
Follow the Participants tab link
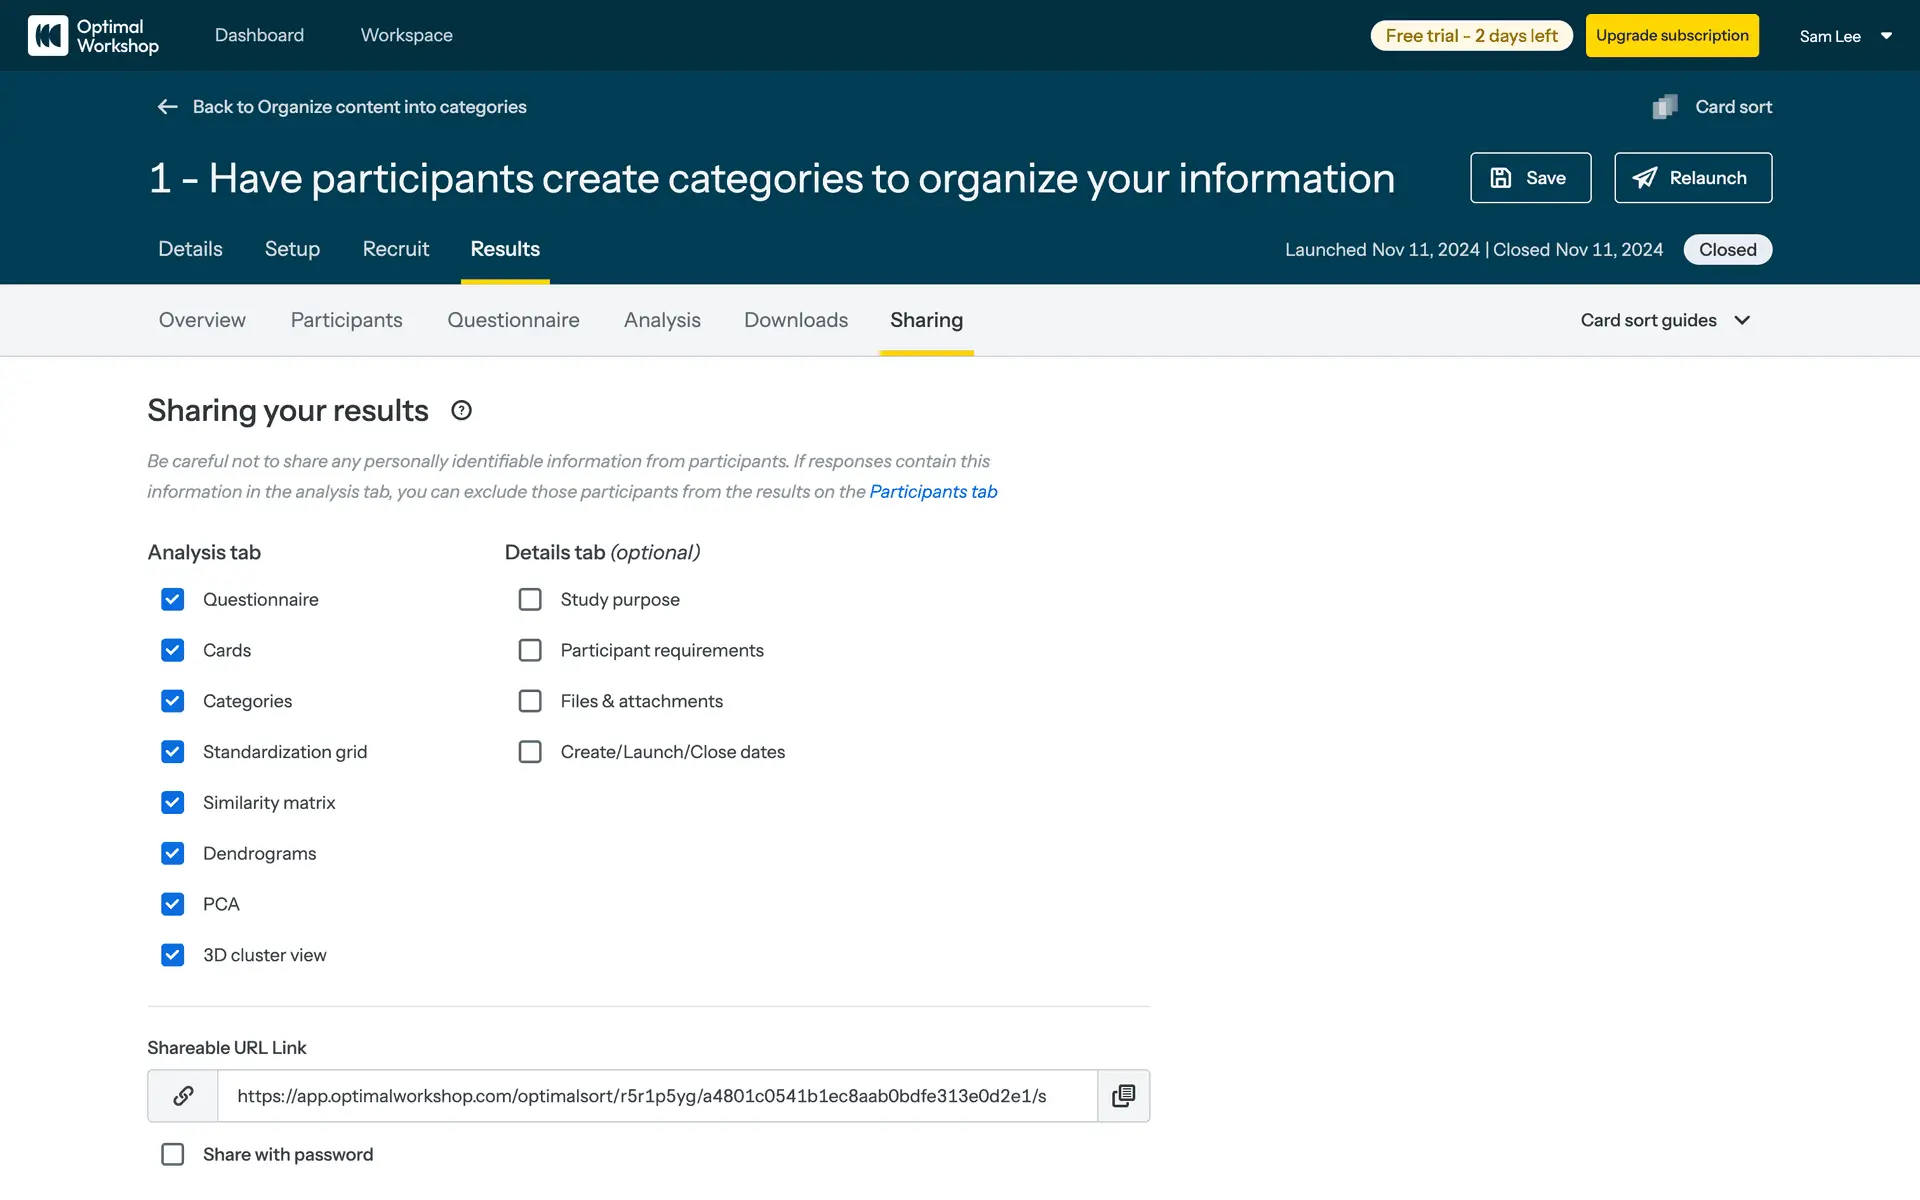pos(933,492)
